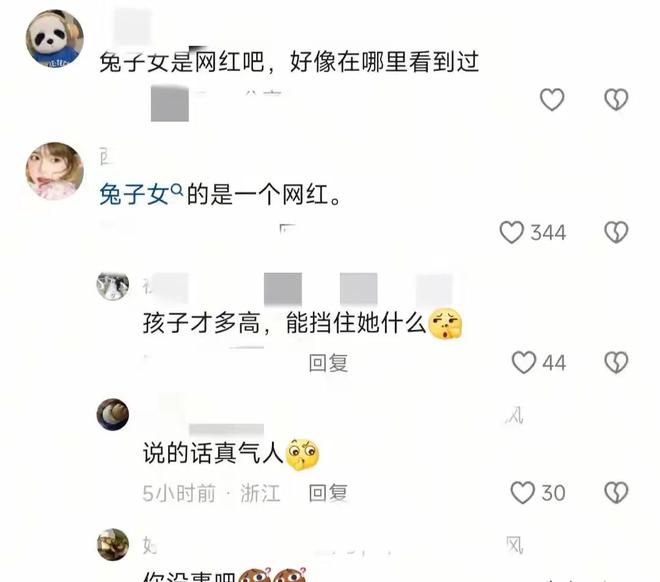Open the moon avatar profile

113,414
